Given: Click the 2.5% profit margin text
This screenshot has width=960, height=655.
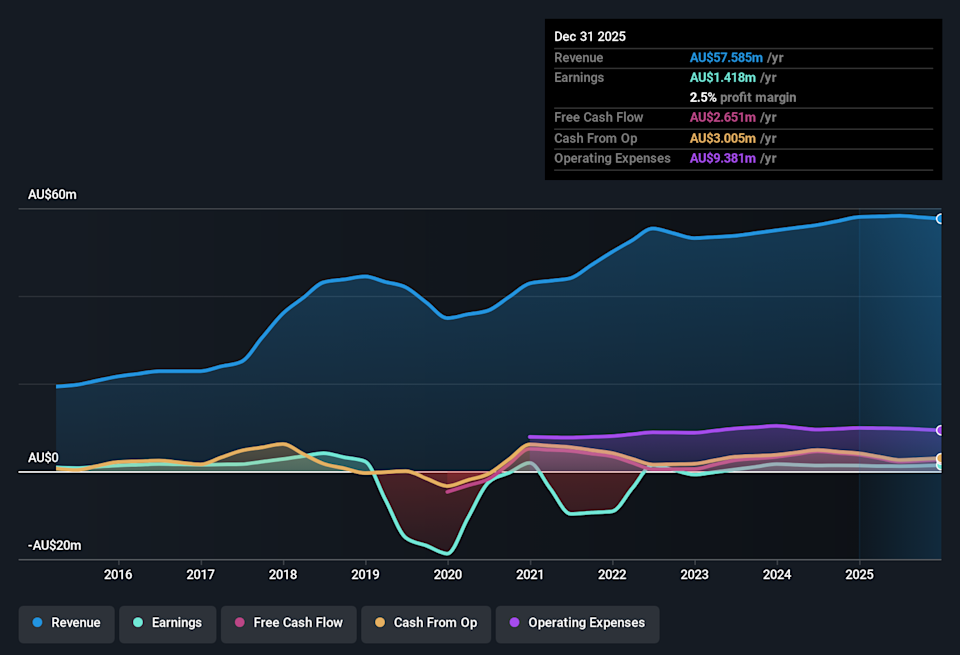Looking at the screenshot, I should [x=743, y=98].
